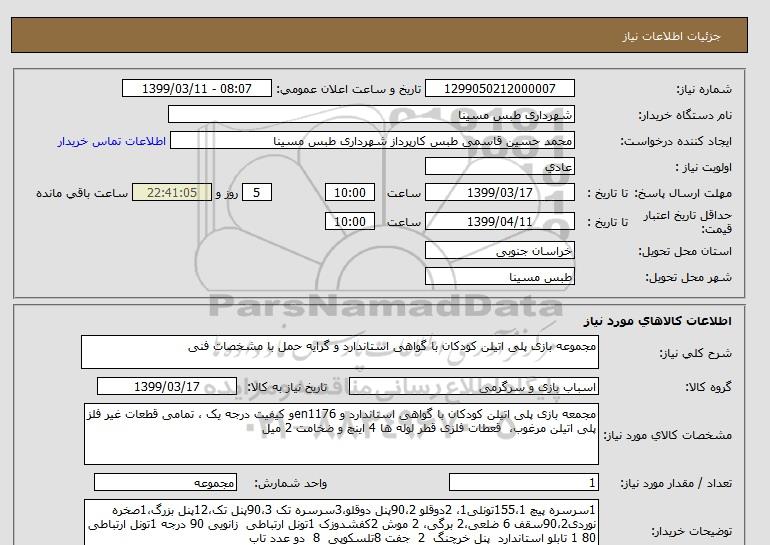Click response deadline date 1399/03/17
This screenshot has height=545, width=770.
[x=499, y=192]
